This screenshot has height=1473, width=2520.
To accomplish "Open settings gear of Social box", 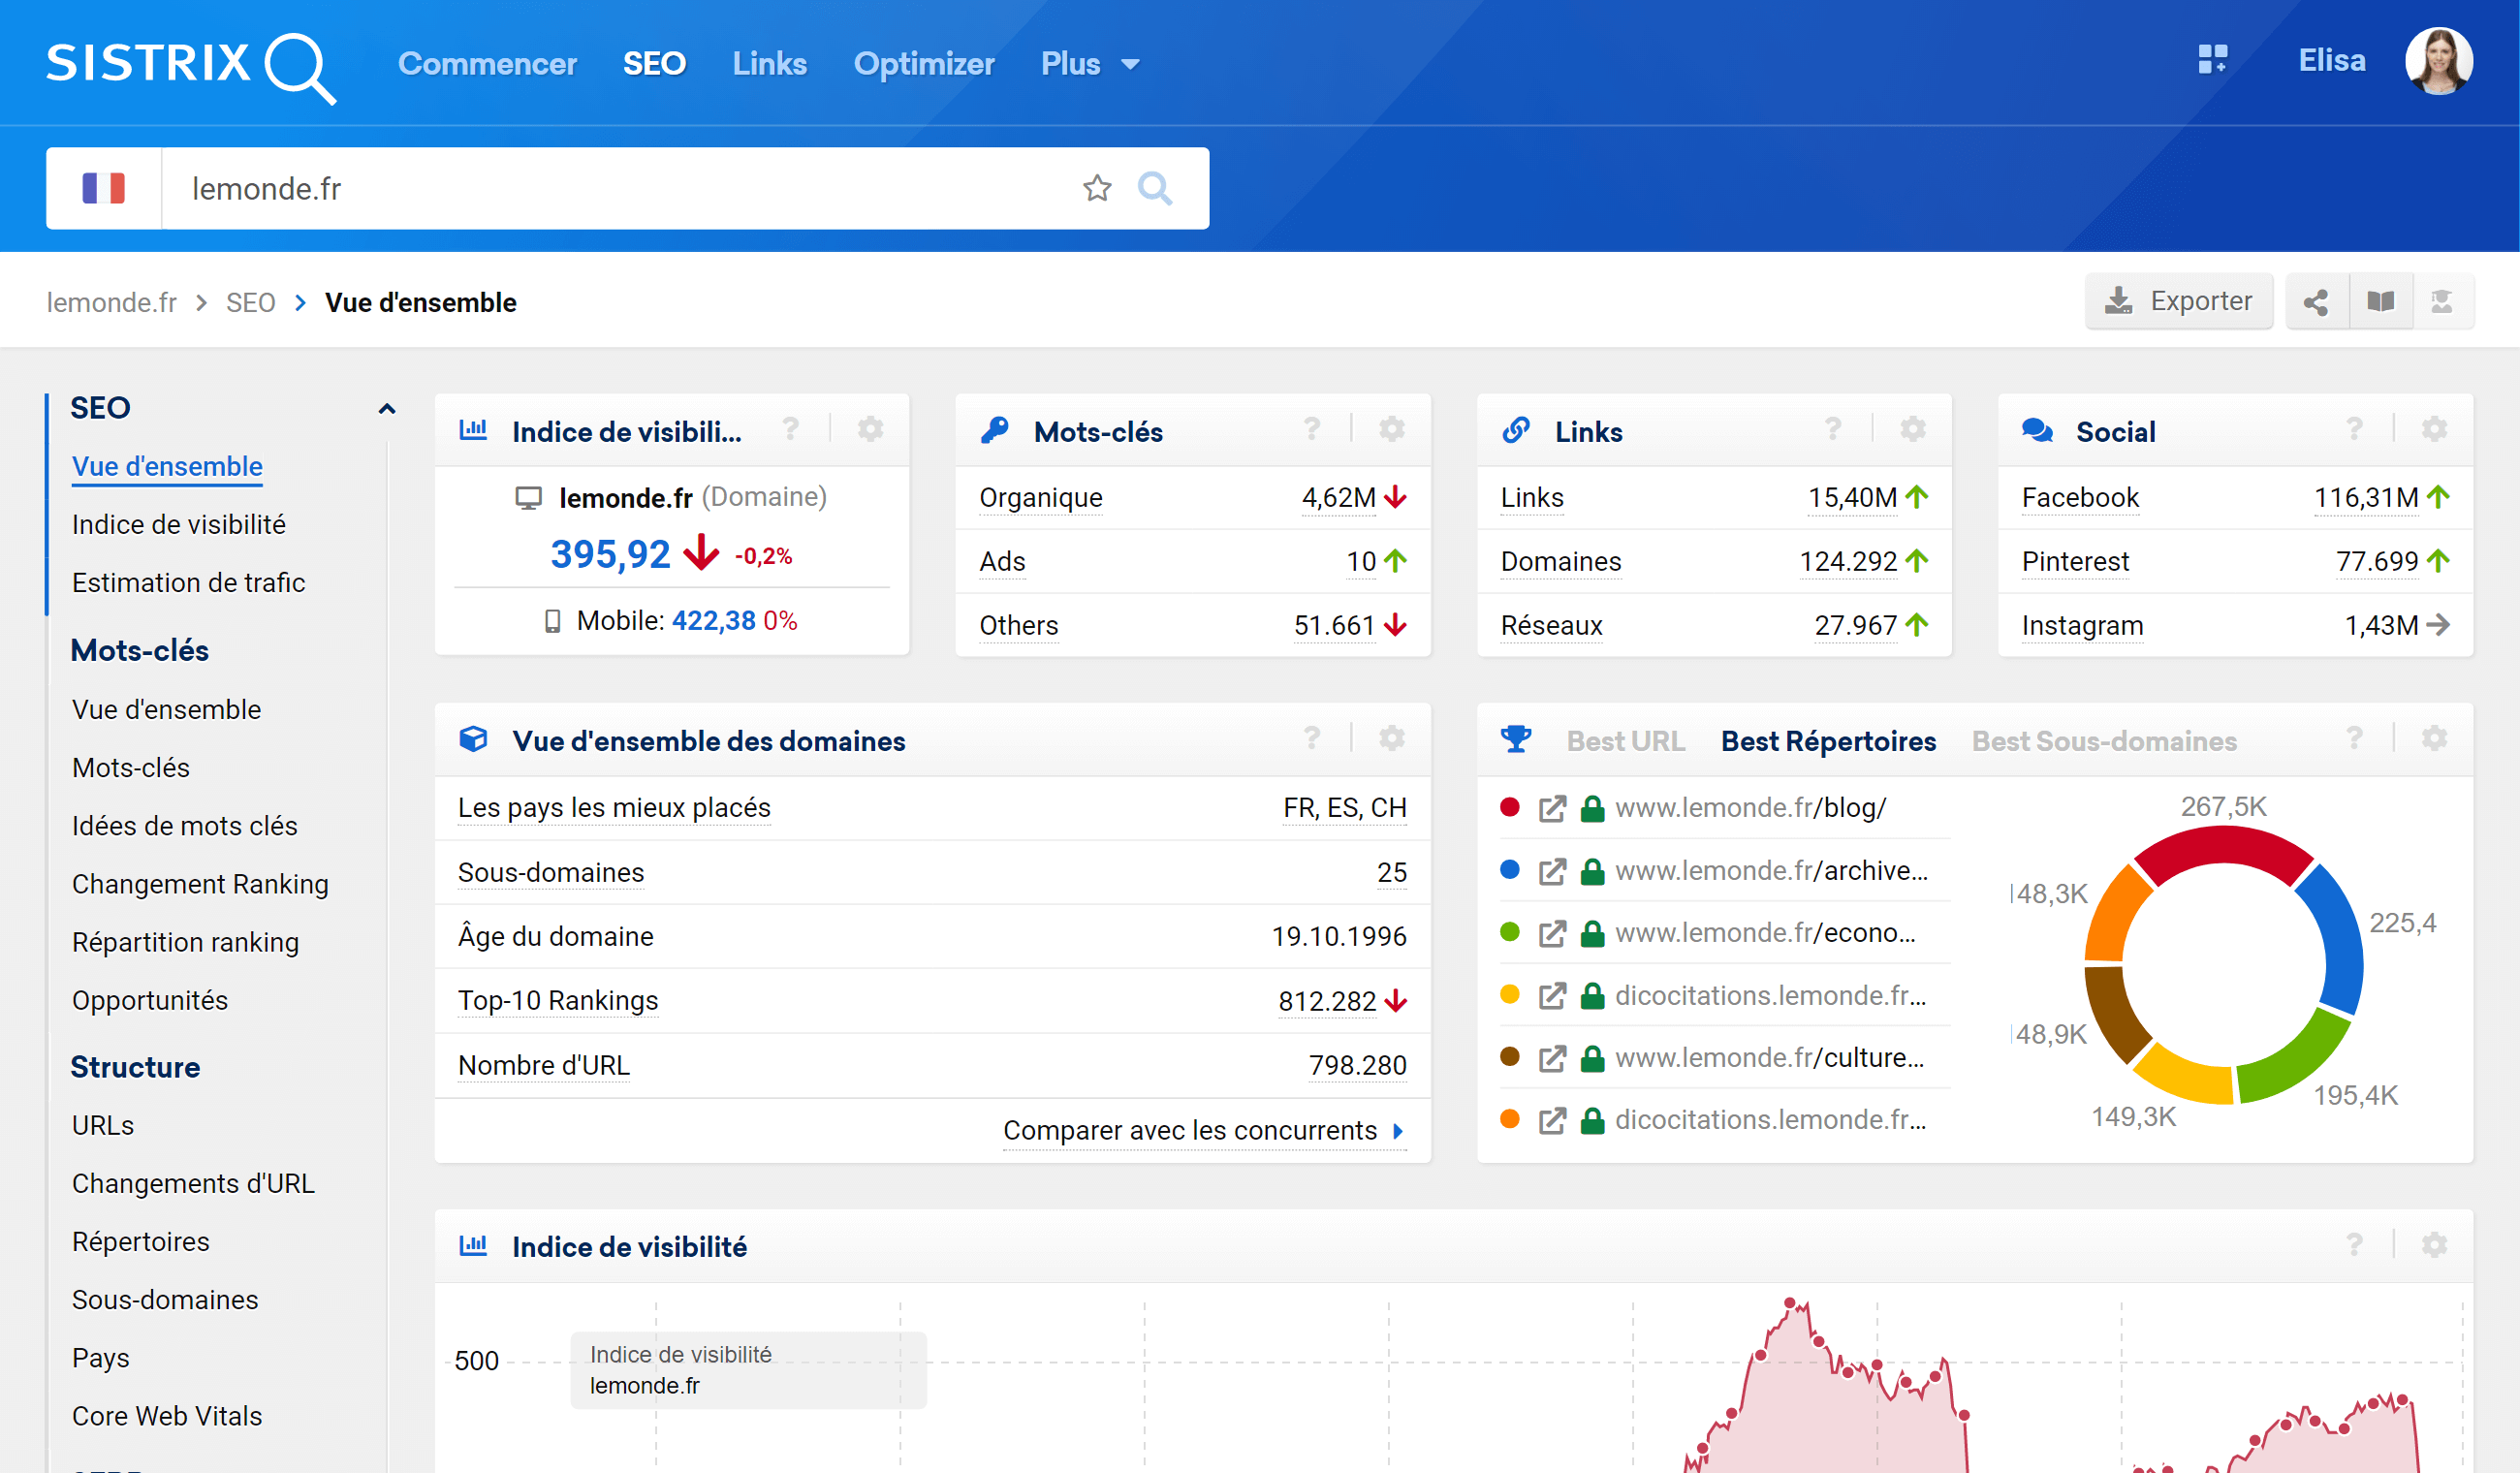I will click(x=2434, y=430).
